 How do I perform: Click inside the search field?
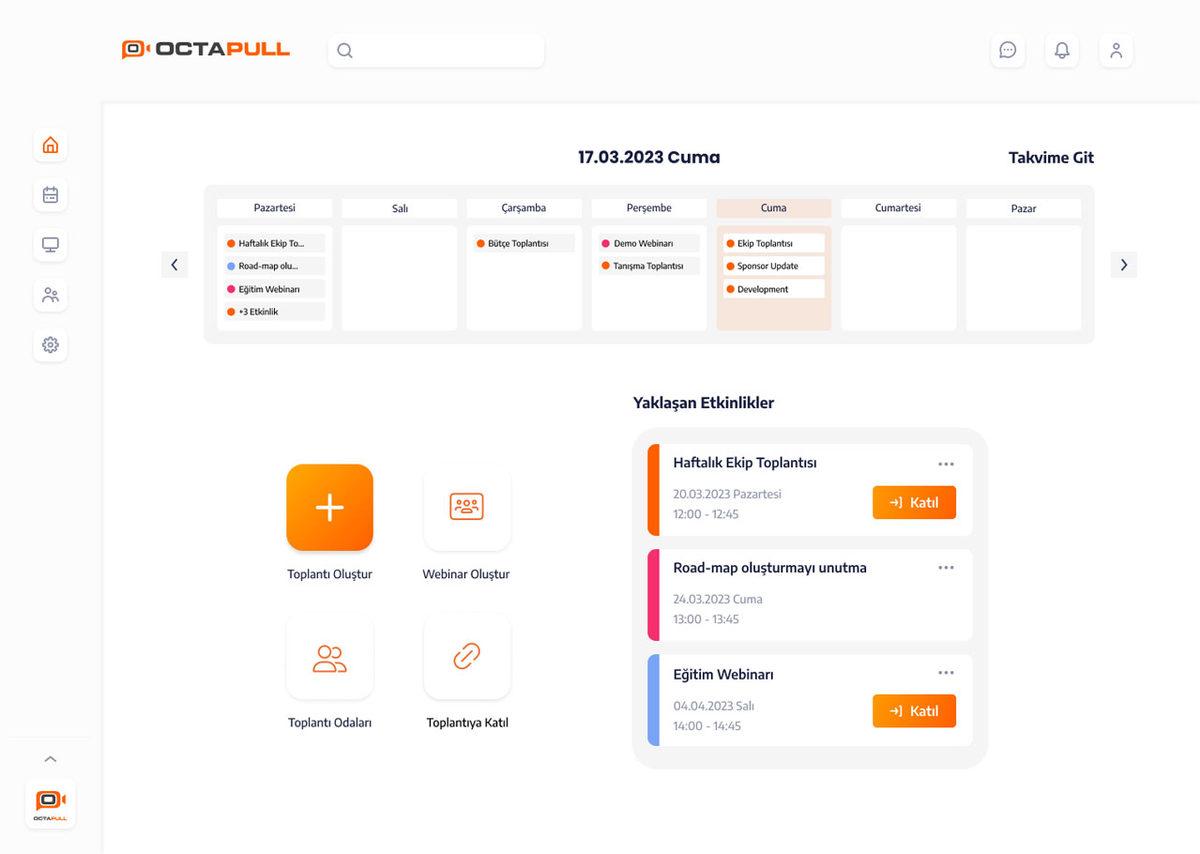coord(435,50)
